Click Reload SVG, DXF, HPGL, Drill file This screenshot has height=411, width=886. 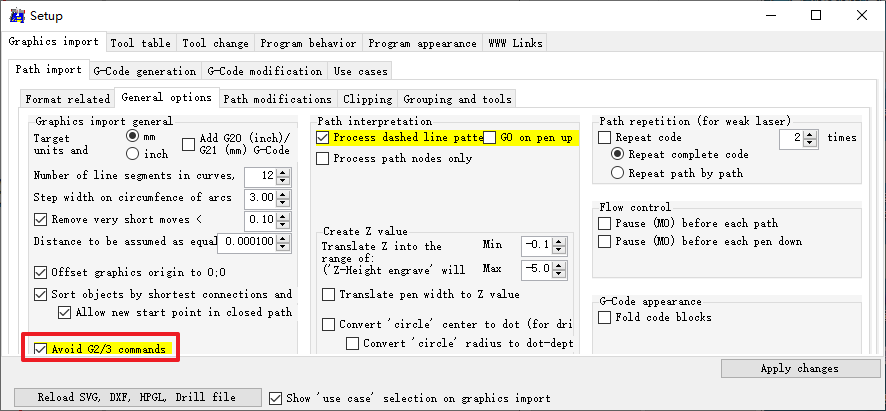[x=137, y=397]
